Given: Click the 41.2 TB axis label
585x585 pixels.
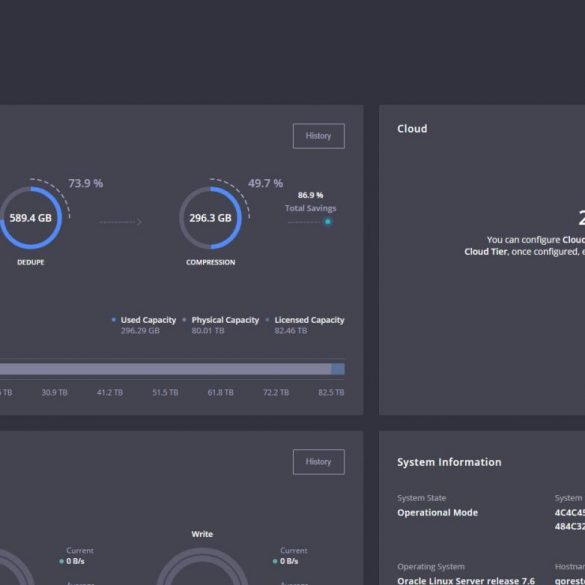Looking at the screenshot, I should [110, 392].
